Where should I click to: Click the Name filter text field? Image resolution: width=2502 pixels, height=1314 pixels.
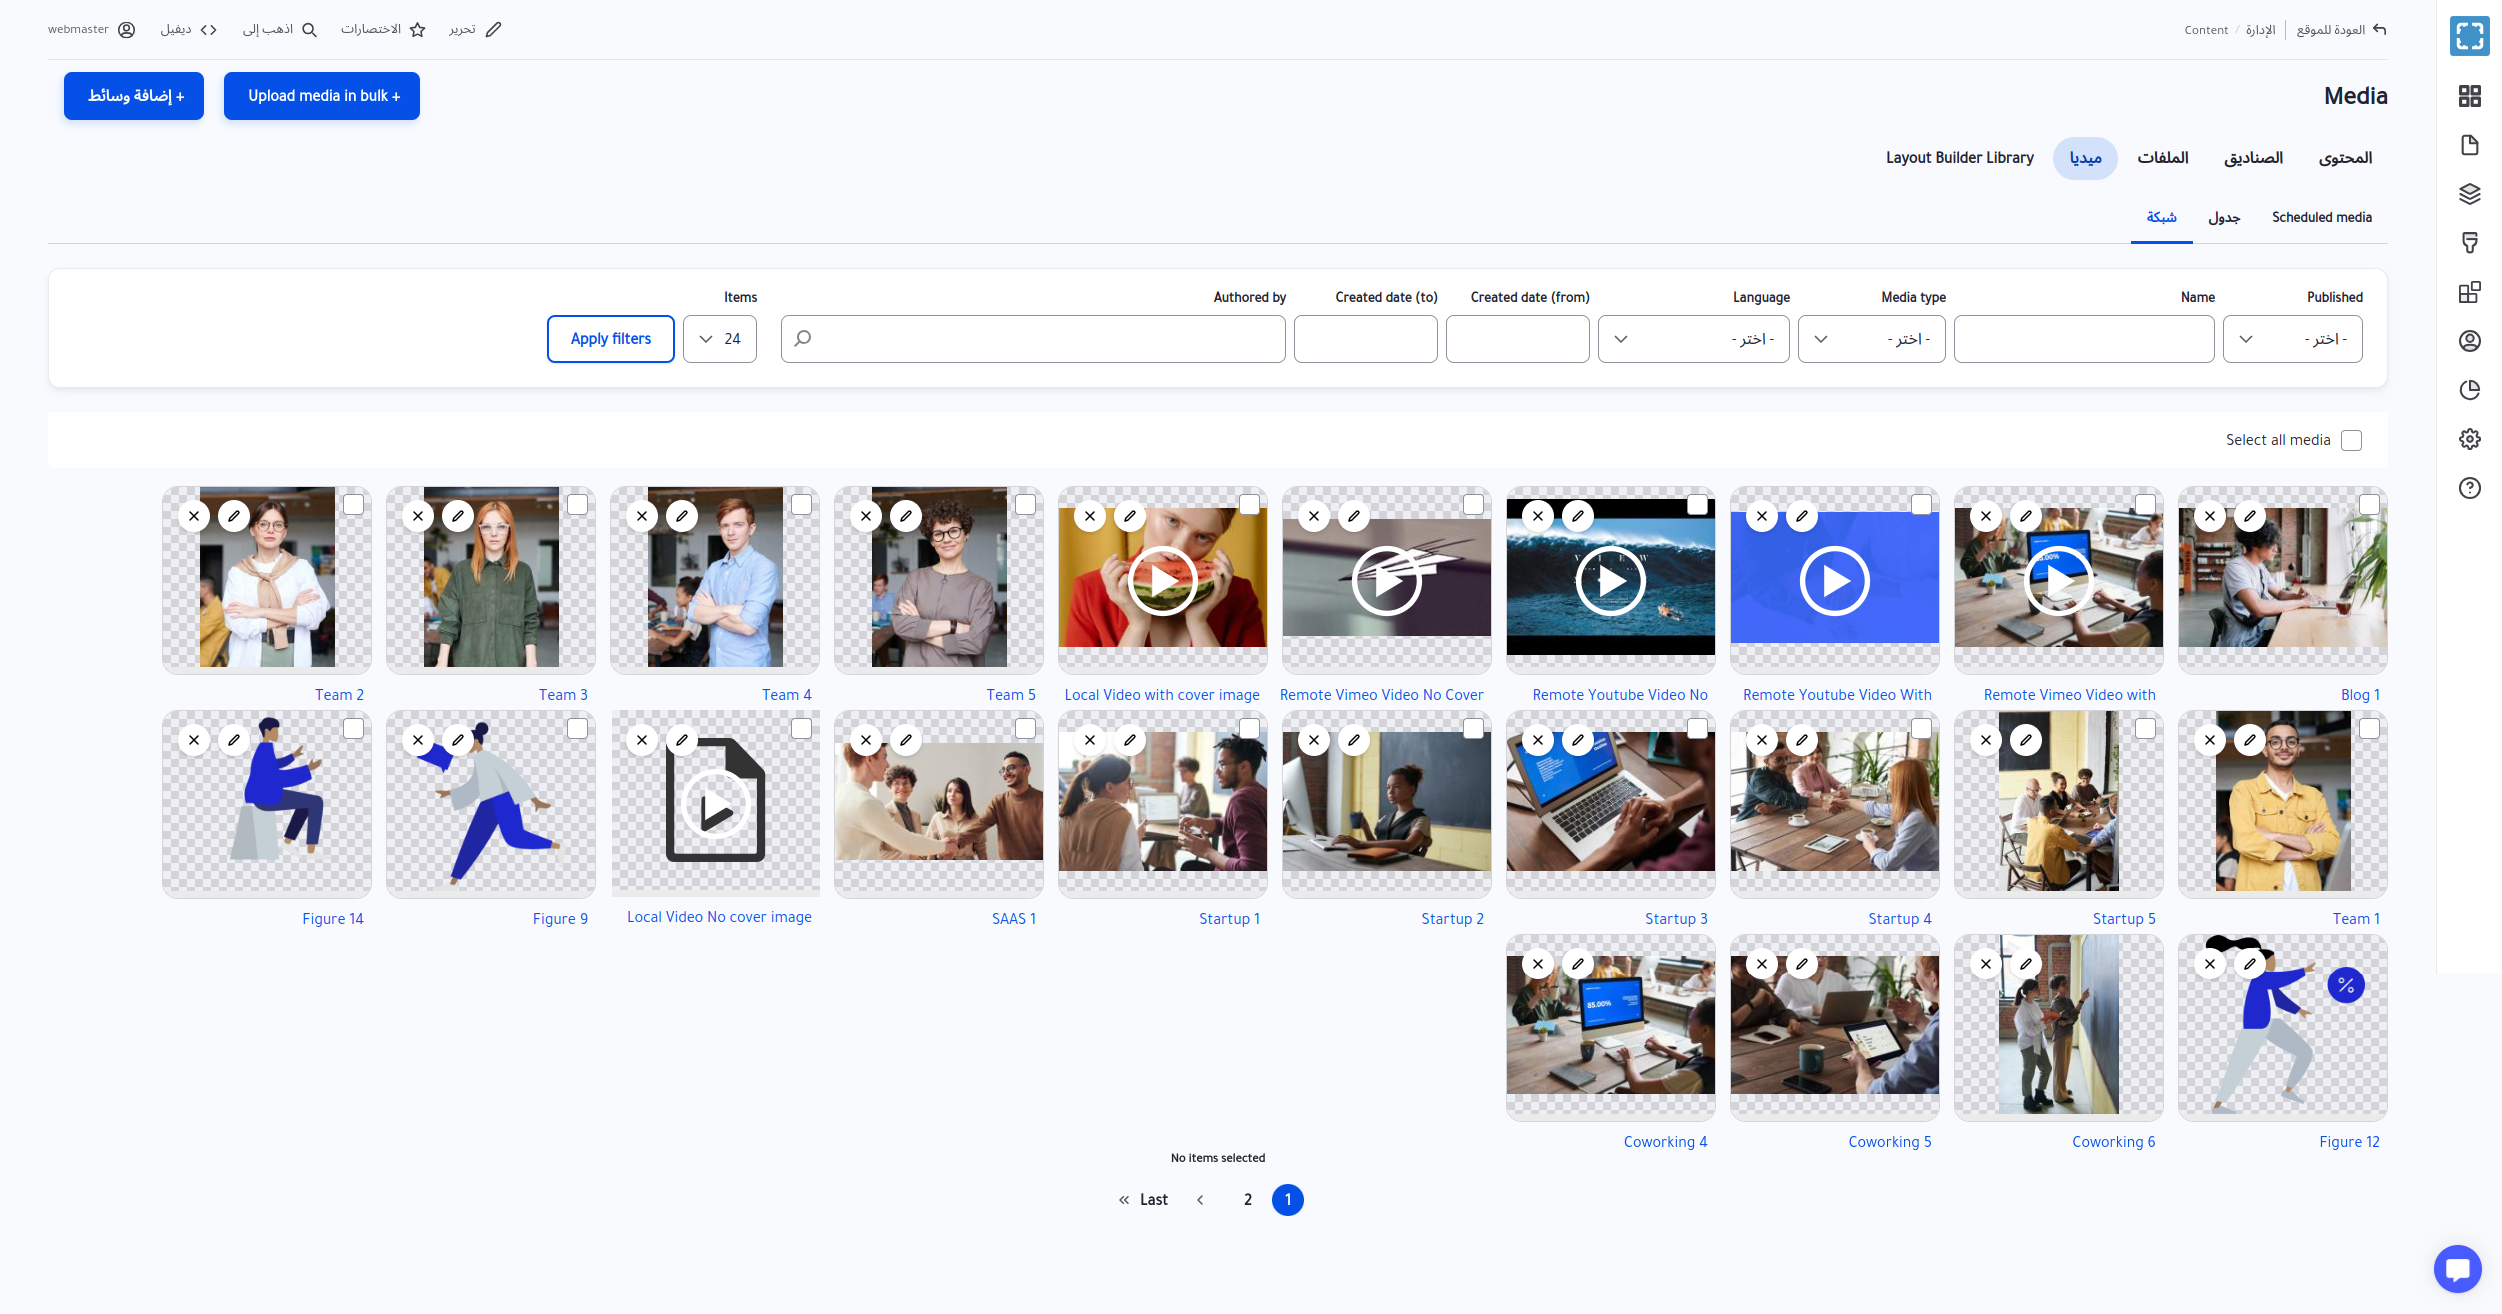(2083, 339)
